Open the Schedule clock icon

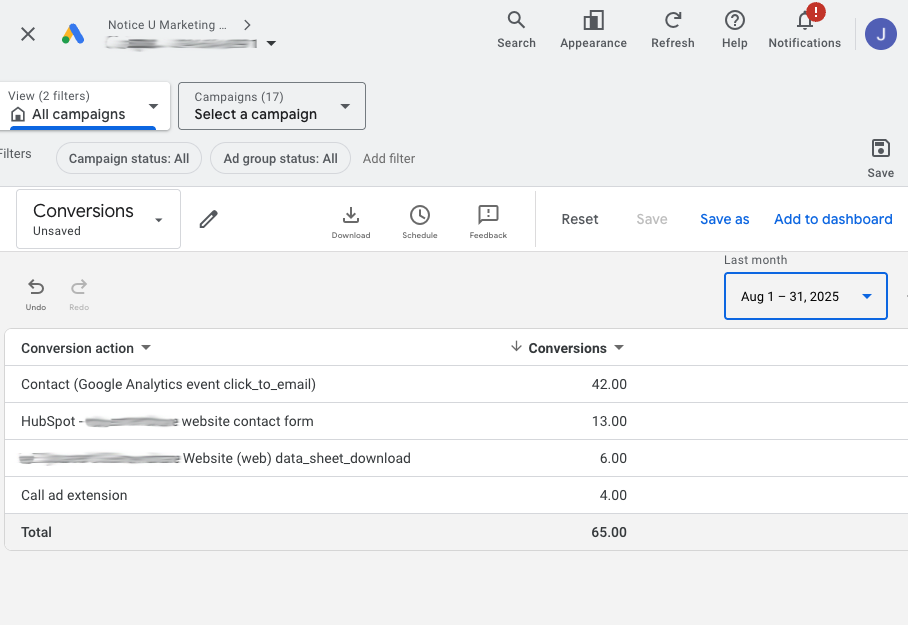(420, 216)
